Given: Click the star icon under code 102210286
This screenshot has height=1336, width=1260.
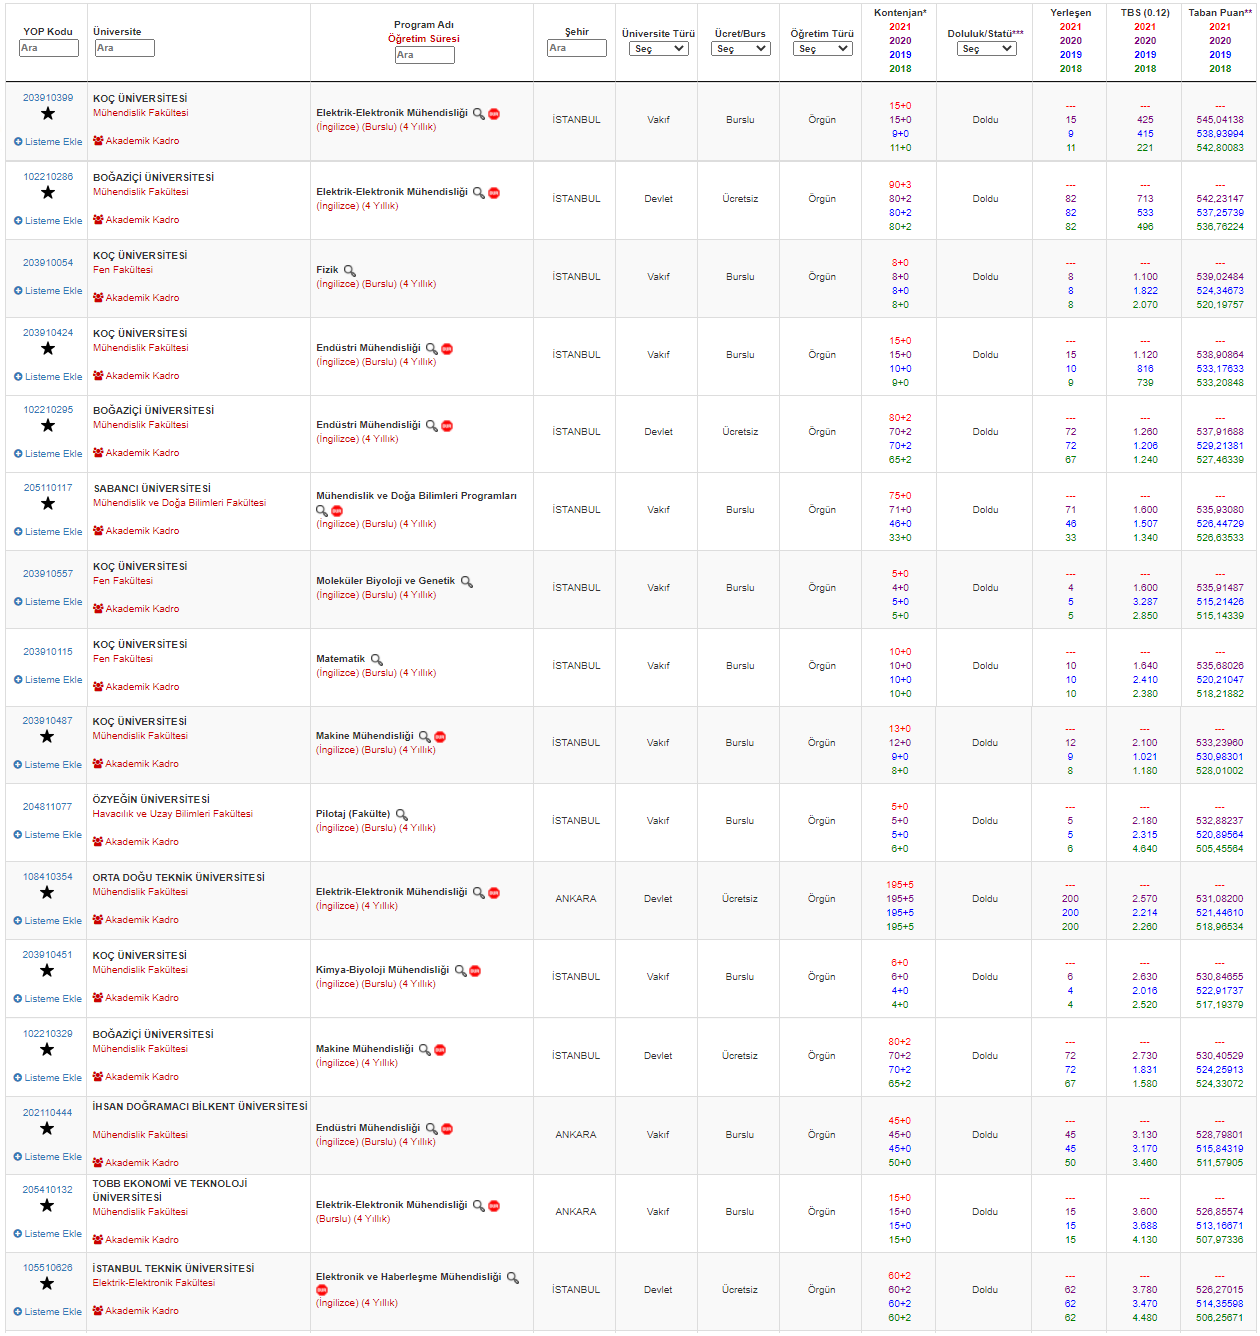Looking at the screenshot, I should (47, 193).
